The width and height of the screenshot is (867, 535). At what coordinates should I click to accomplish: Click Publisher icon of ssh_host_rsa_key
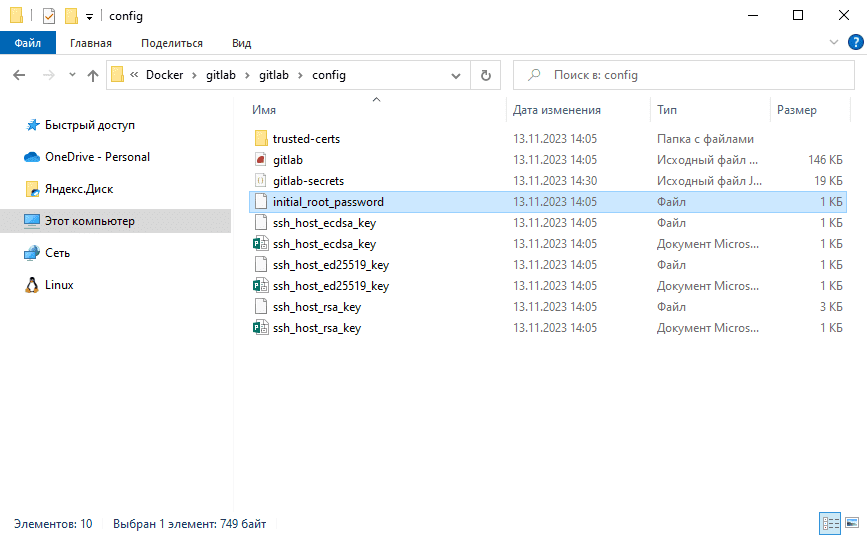click(261, 328)
